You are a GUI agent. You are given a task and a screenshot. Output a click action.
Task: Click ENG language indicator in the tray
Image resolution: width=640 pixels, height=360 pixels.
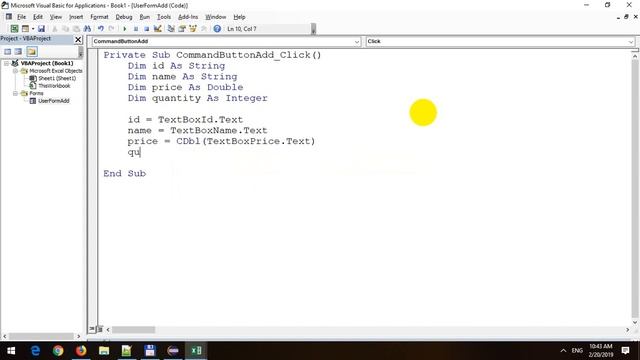577,351
